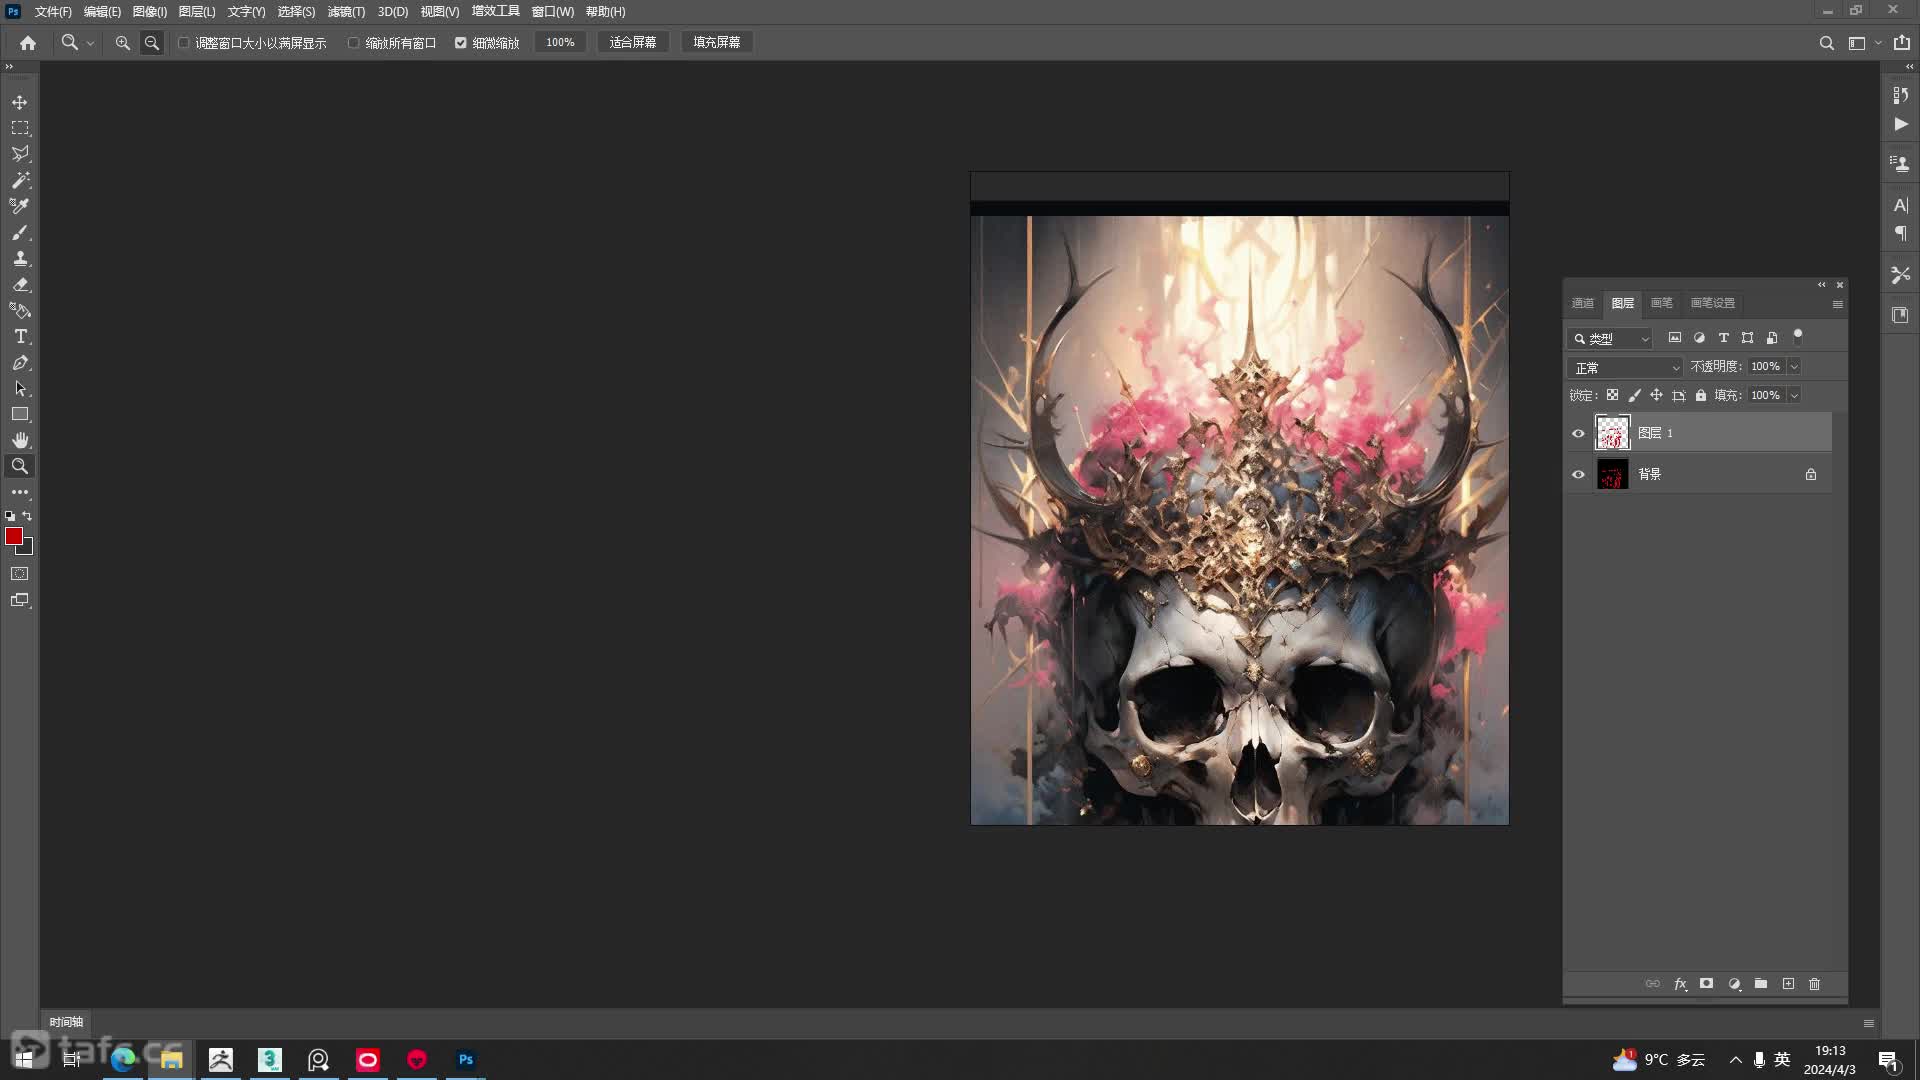The width and height of the screenshot is (1920, 1080).
Task: Collapse the Layers panel to icons
Action: pos(1822,285)
